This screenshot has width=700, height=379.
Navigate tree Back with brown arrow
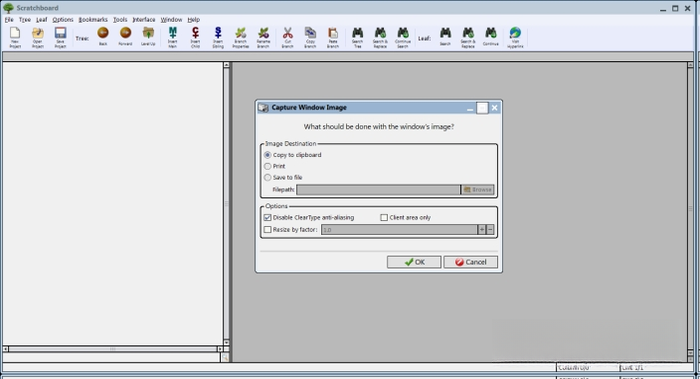coord(103,36)
